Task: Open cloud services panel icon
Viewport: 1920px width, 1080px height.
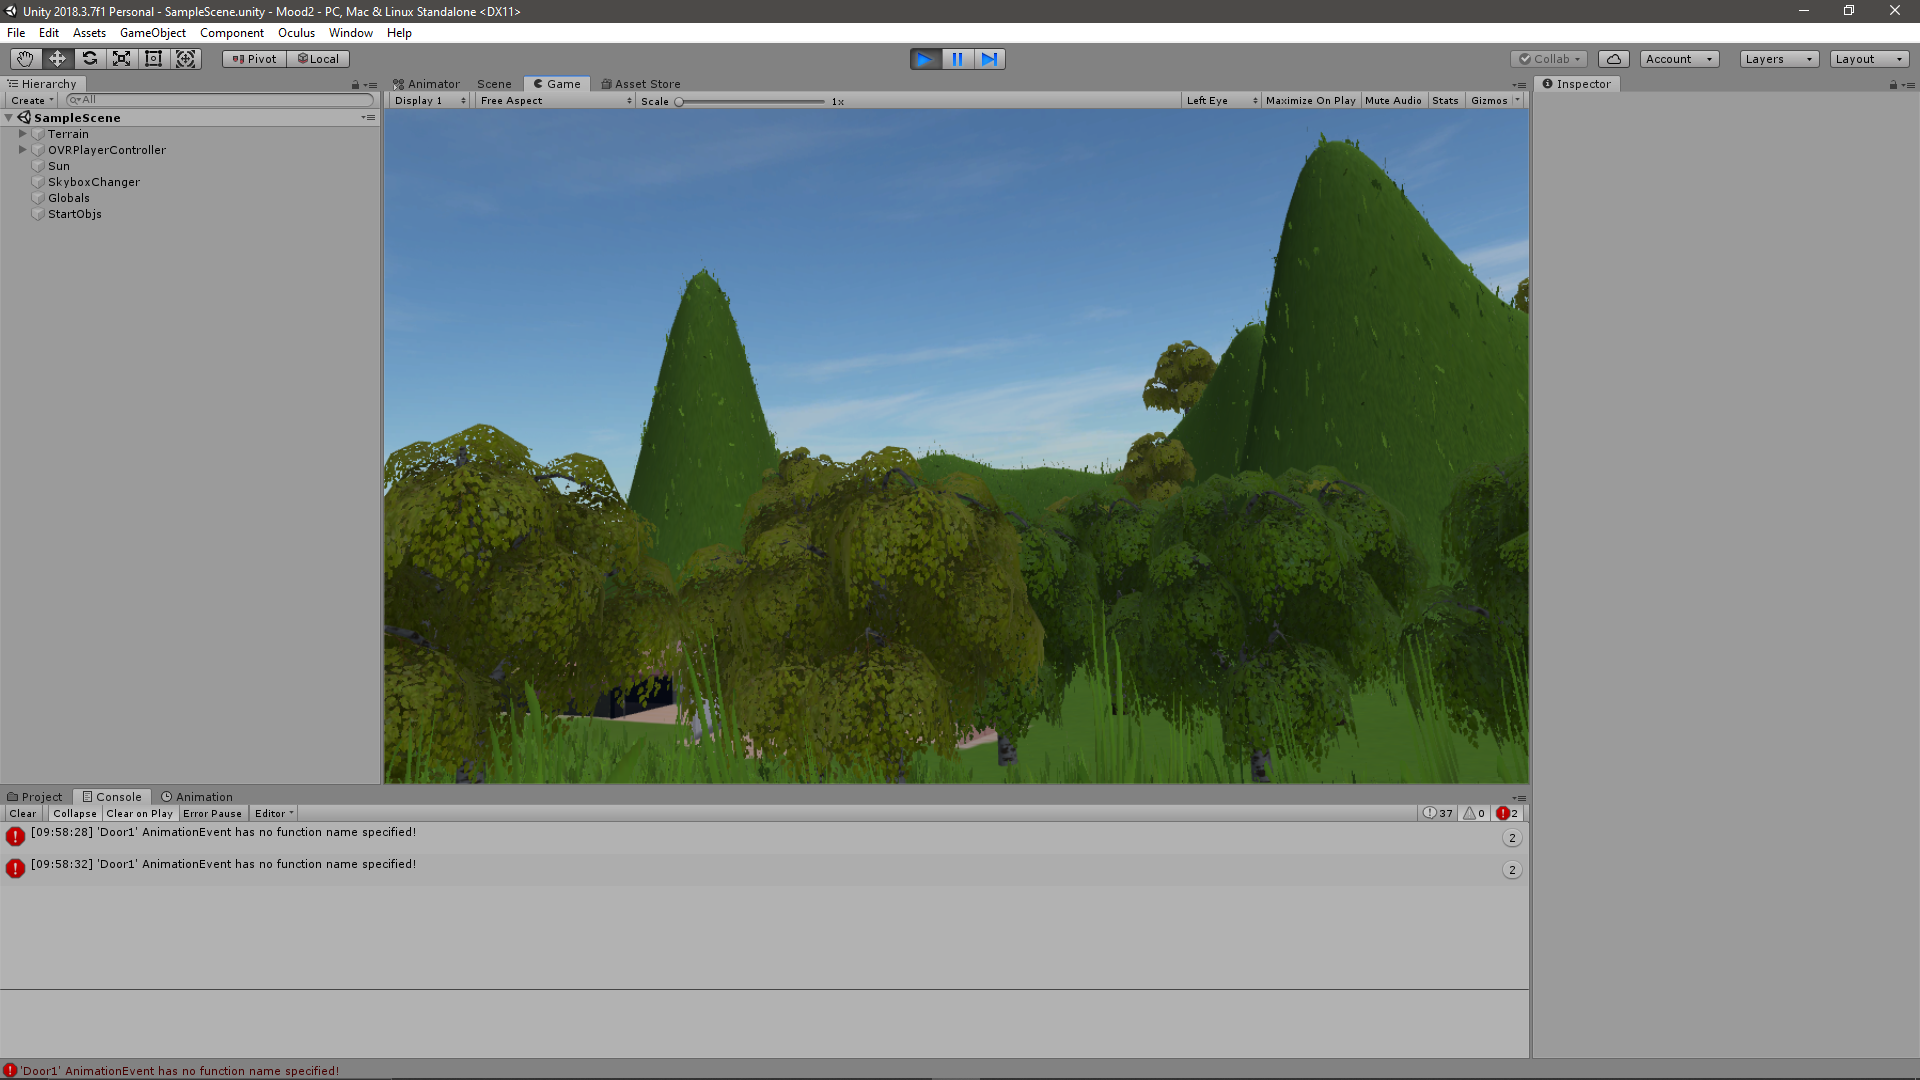Action: [1613, 59]
